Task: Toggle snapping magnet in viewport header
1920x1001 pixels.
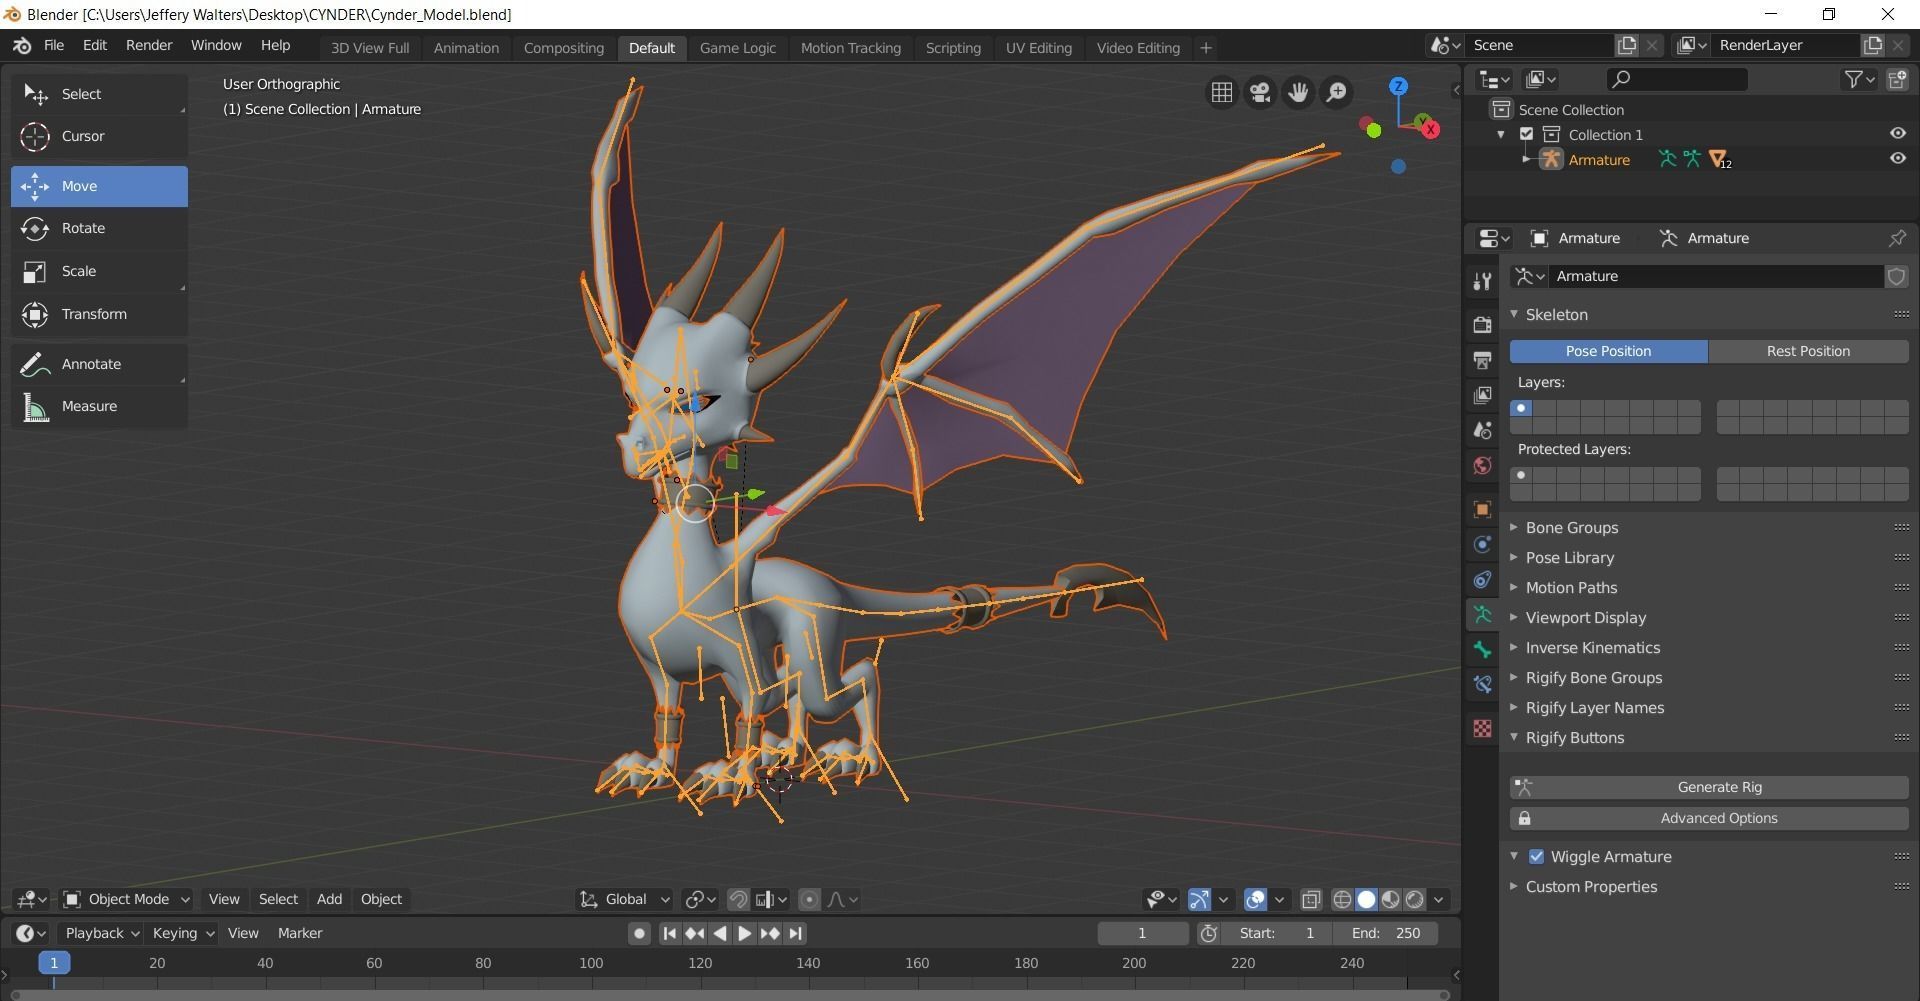Action: point(738,899)
